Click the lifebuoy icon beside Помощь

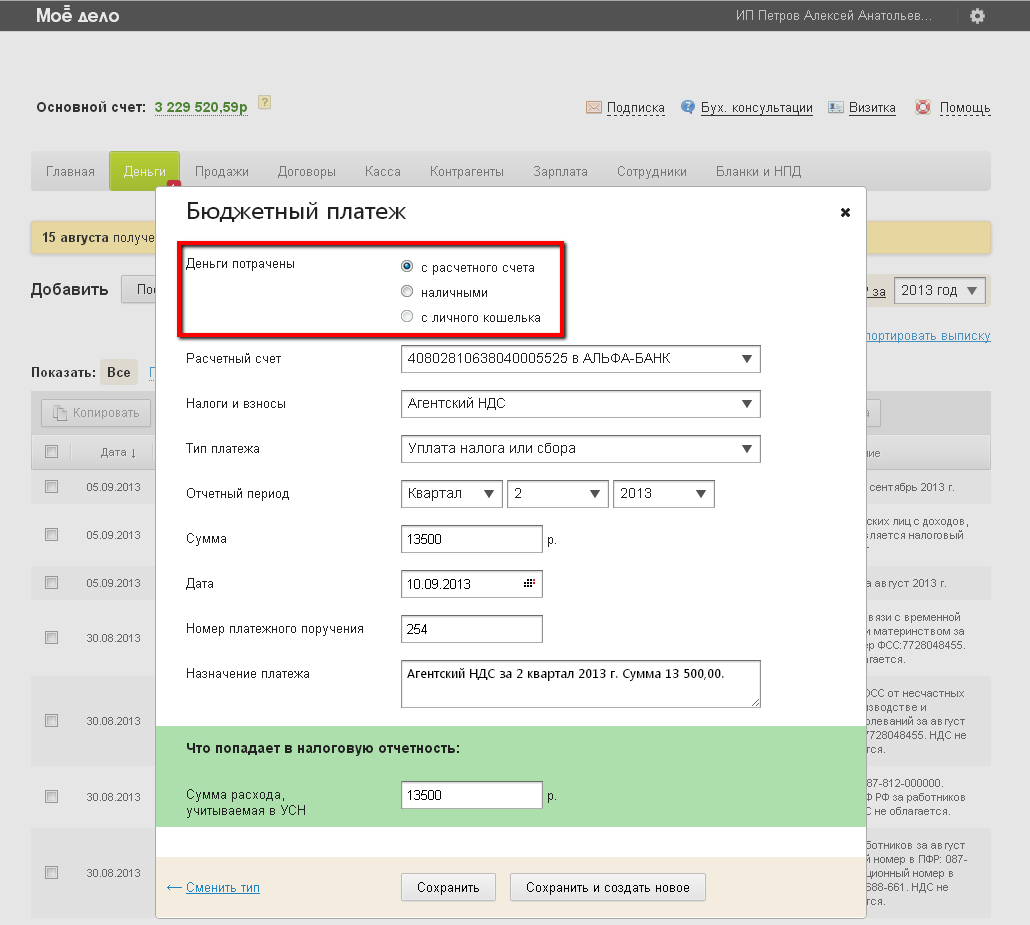click(x=923, y=108)
